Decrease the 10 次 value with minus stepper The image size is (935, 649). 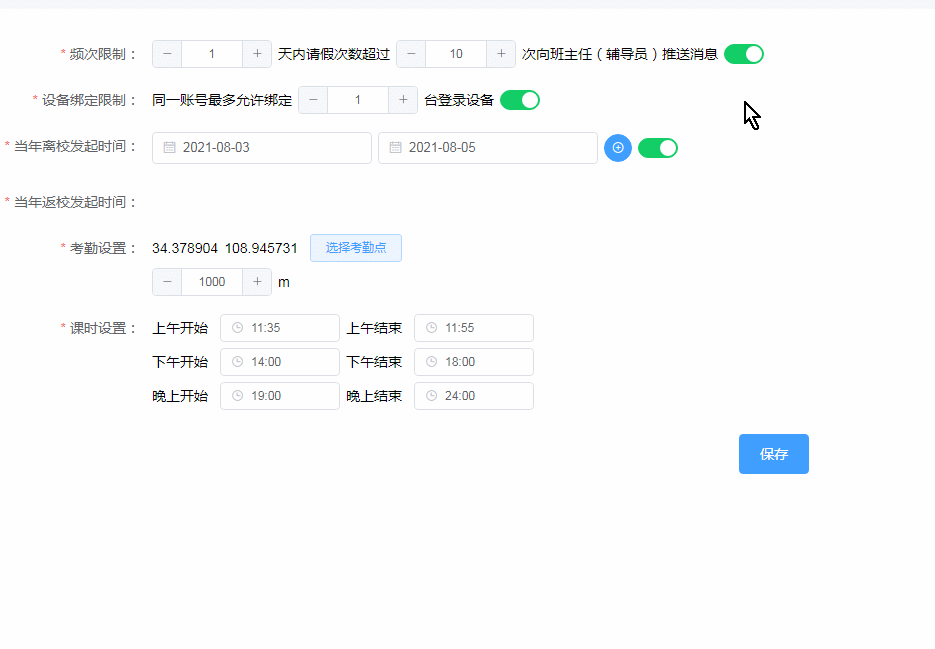point(410,53)
